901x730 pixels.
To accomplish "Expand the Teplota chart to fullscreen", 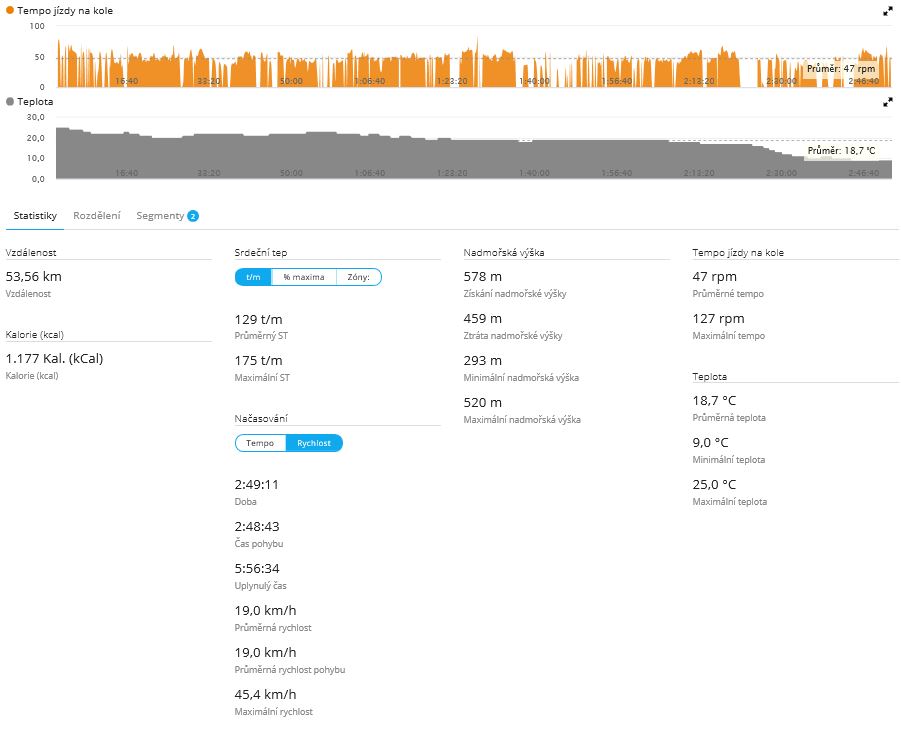I will coord(887,102).
